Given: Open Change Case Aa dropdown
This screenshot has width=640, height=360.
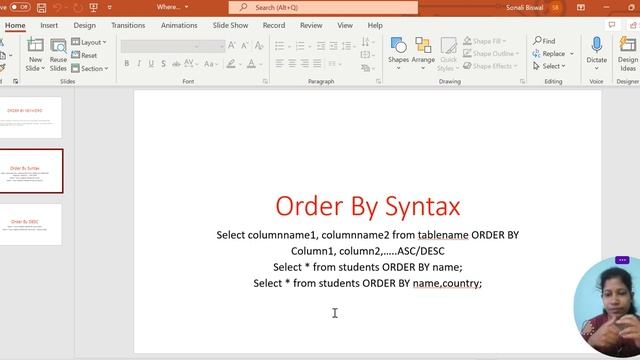Looking at the screenshot, I should coord(211,64).
